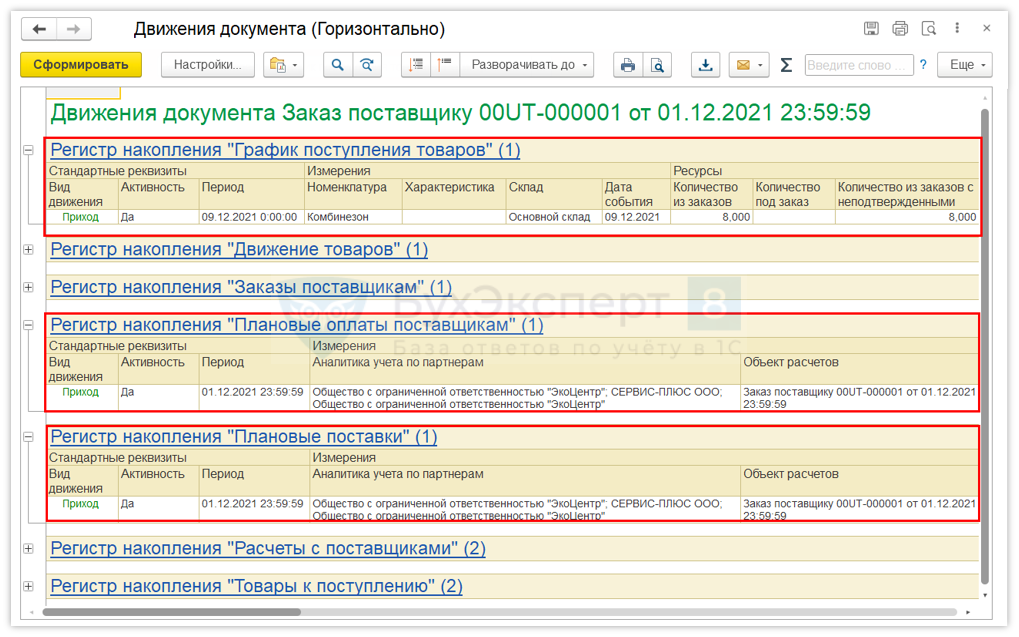The height and width of the screenshot is (637, 1019).
Task: Open the "Настройки..." button
Action: [x=208, y=65]
